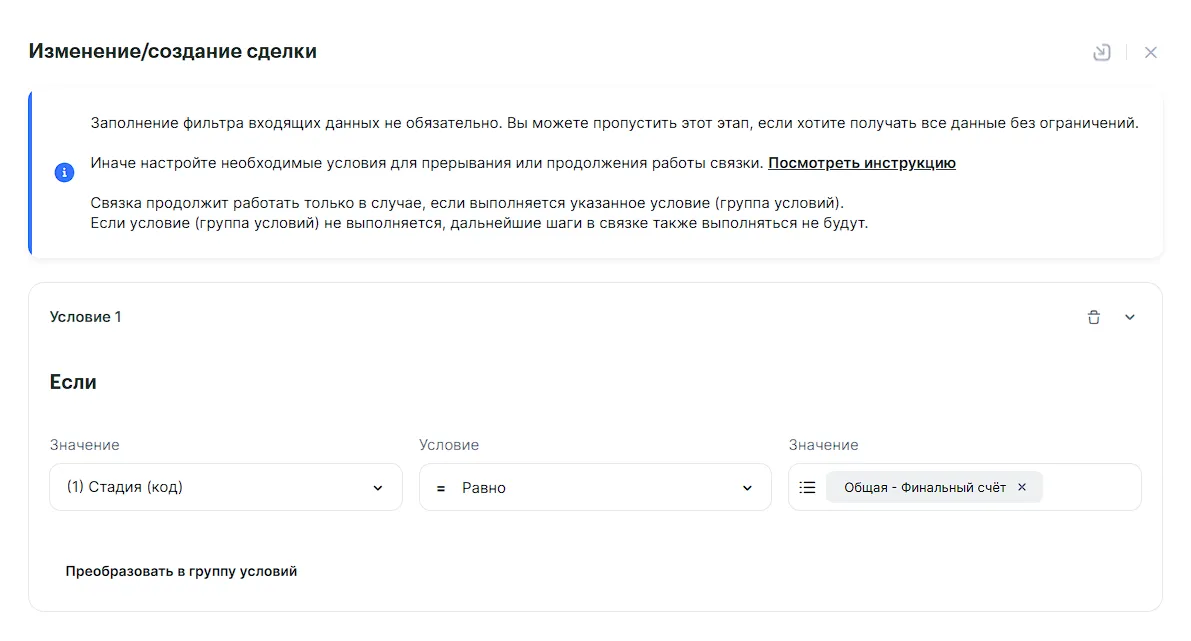The image size is (1191, 641).
Task: Open the list icon in value field
Action: (x=808, y=487)
